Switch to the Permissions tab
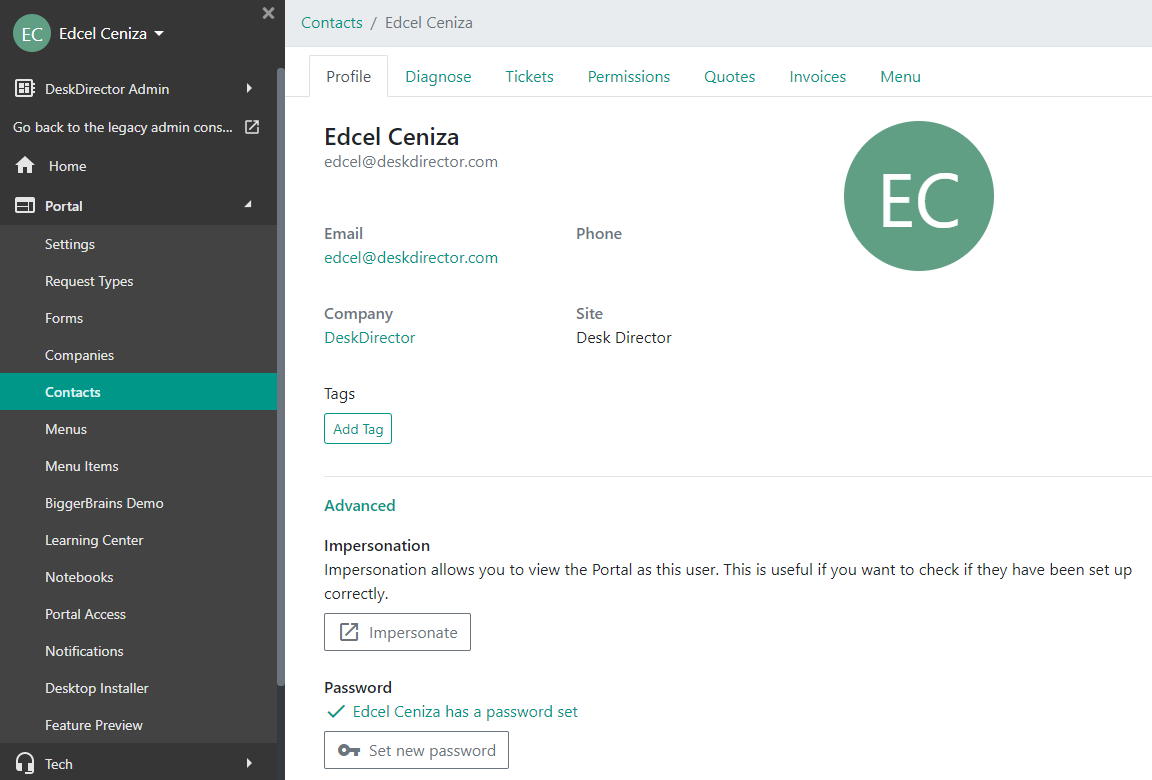1152x780 pixels. pyautogui.click(x=629, y=76)
